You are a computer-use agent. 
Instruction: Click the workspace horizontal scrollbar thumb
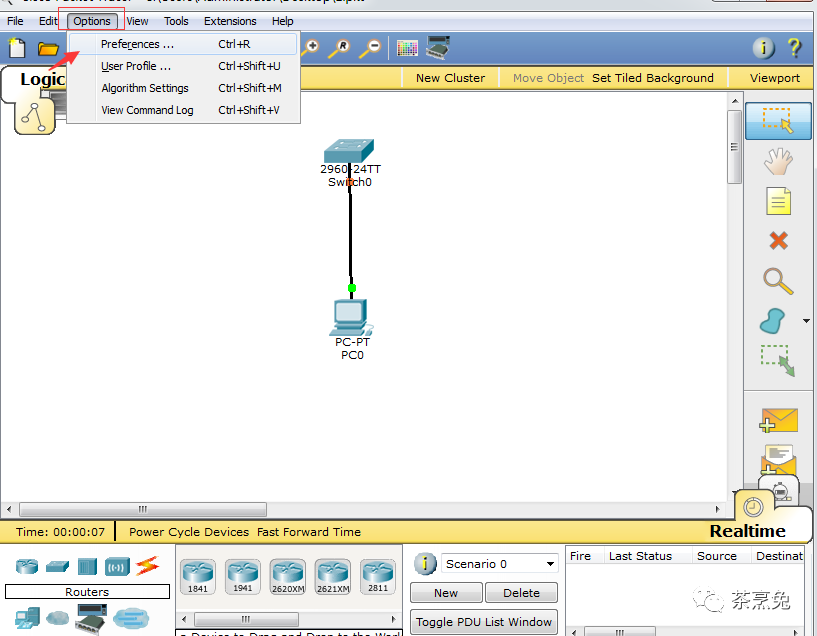point(143,509)
